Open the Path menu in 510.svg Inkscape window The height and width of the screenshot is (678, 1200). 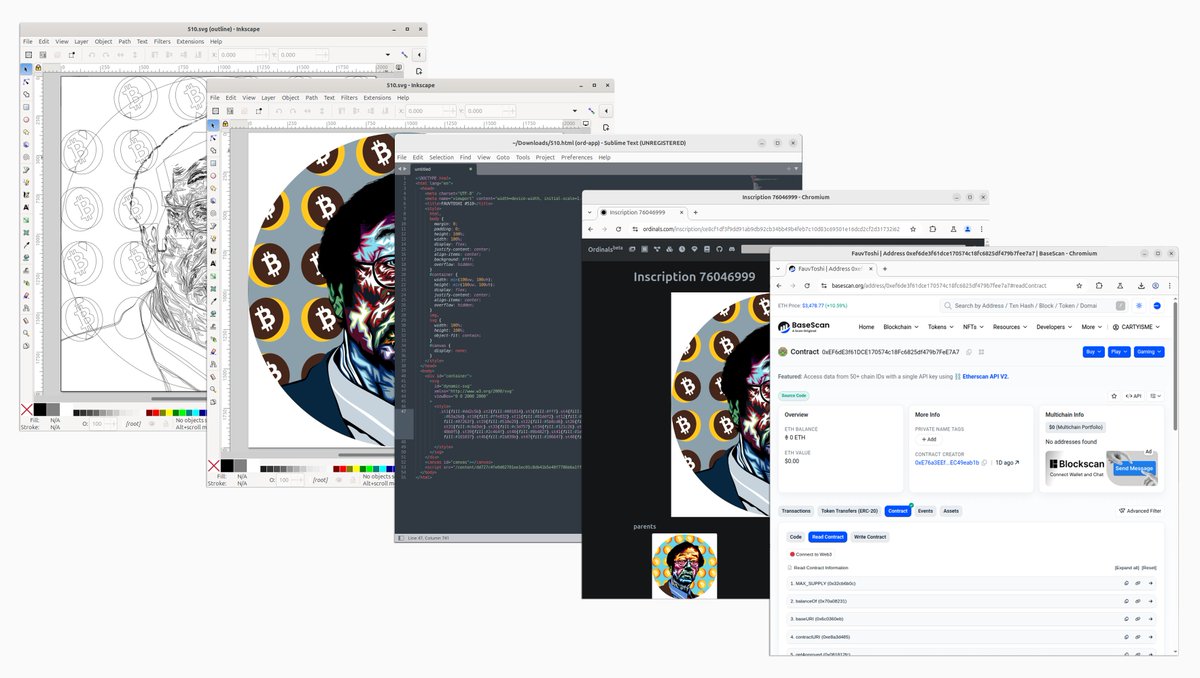click(311, 98)
